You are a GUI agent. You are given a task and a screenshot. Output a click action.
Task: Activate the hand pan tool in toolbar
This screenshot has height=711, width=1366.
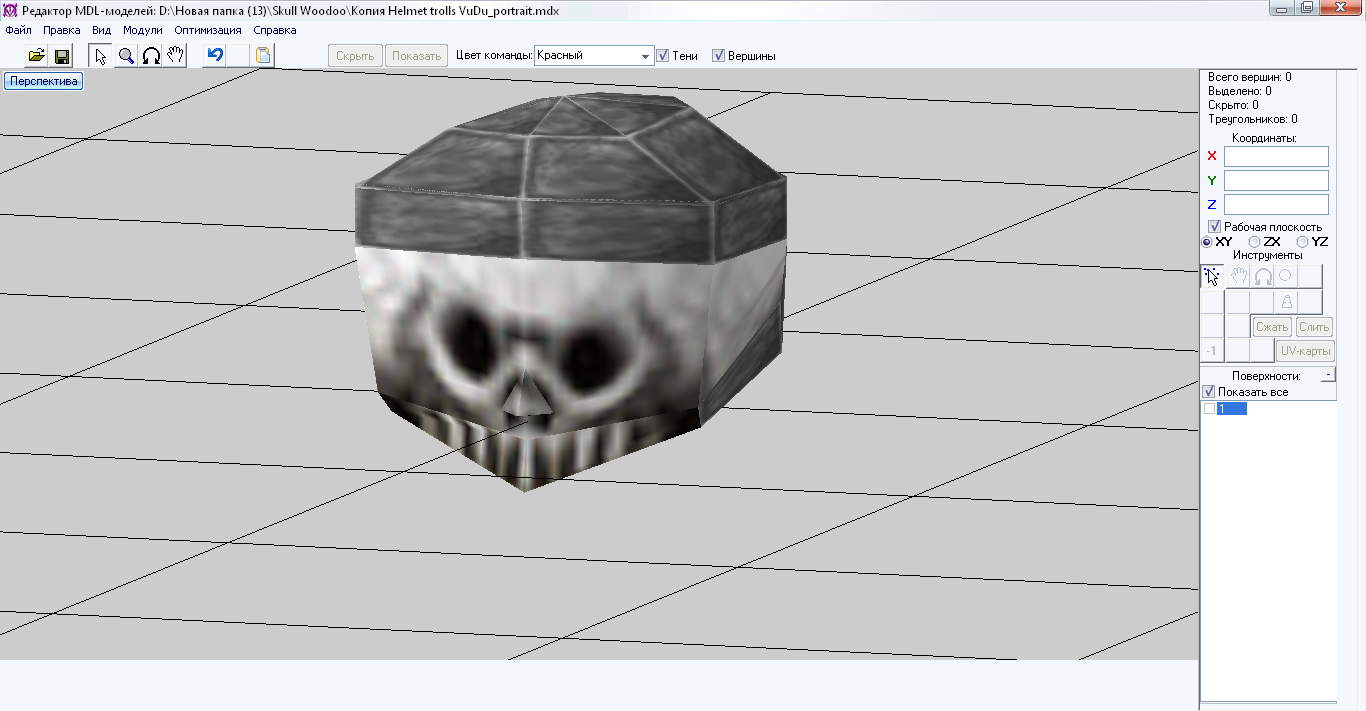(176, 55)
